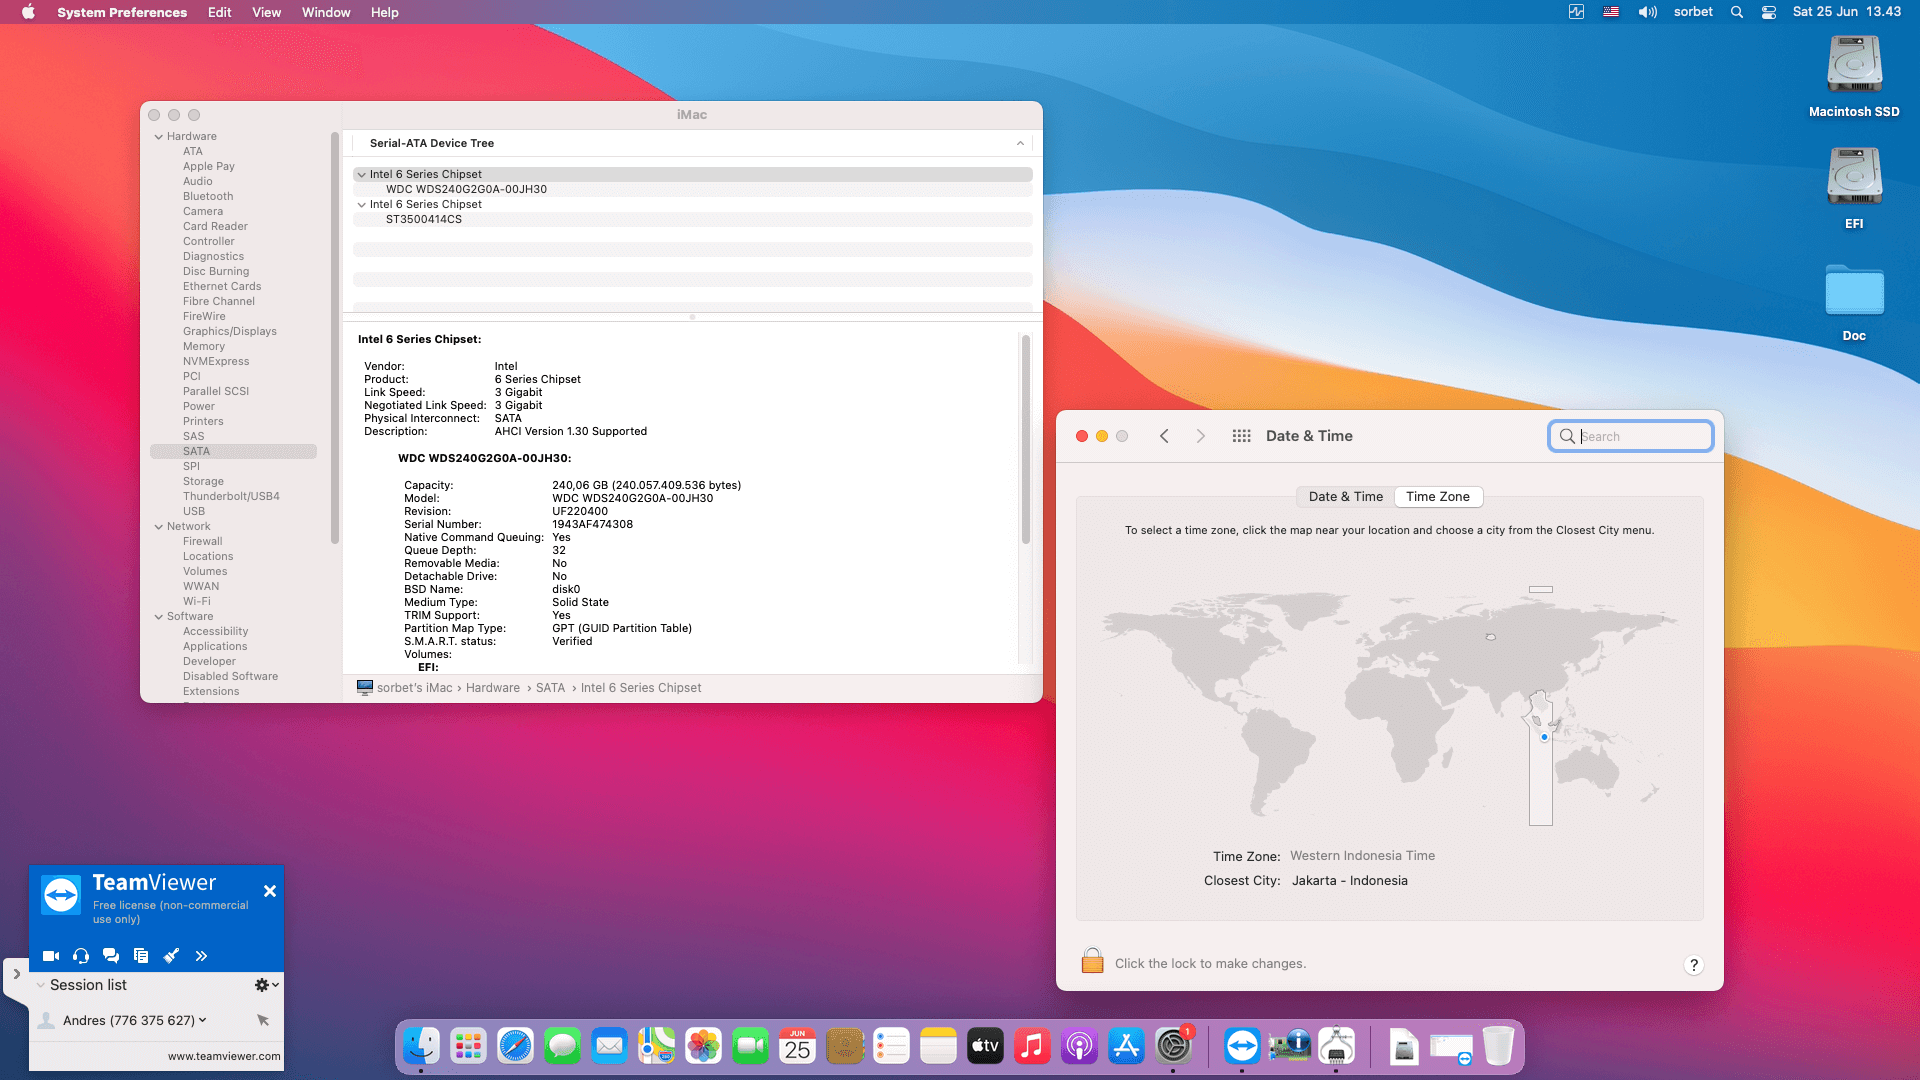Select the EFI drive on desktop

click(1854, 188)
